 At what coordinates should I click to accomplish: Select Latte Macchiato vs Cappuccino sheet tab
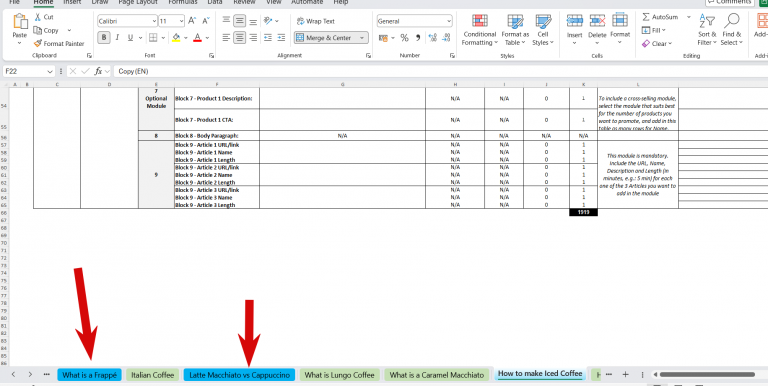point(240,375)
